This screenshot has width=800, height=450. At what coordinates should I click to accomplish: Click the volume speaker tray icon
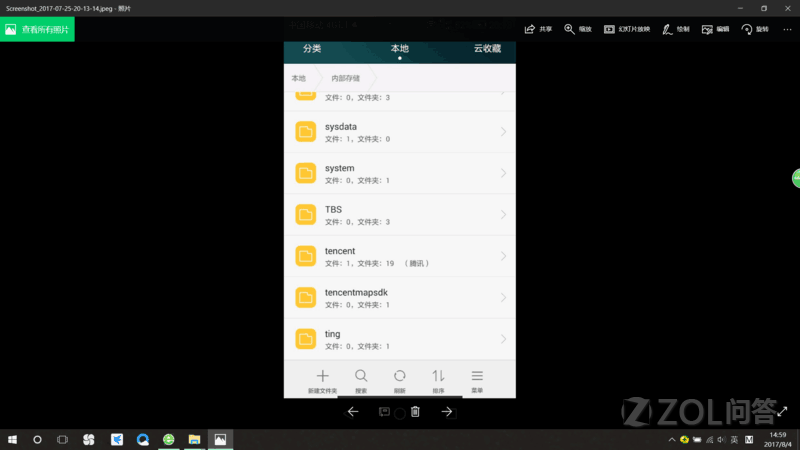coord(721,439)
